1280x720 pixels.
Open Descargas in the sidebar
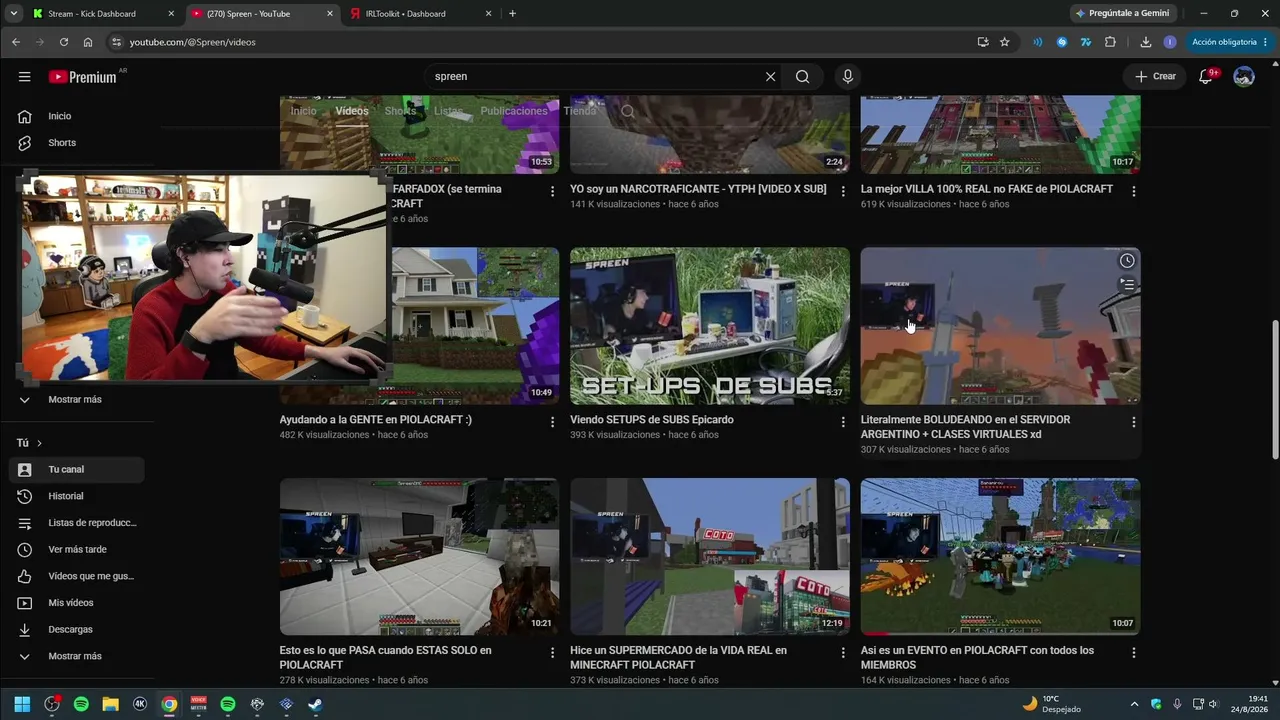(x=77, y=630)
